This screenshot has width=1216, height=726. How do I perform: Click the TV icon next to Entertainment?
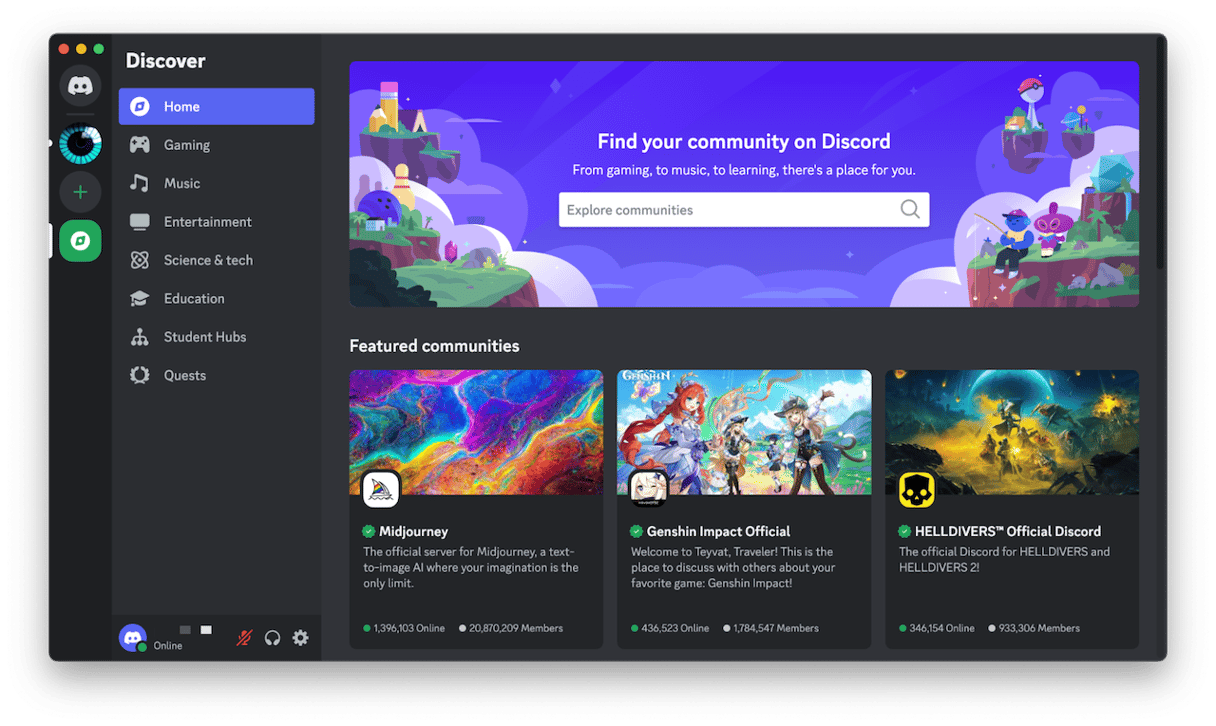140,222
